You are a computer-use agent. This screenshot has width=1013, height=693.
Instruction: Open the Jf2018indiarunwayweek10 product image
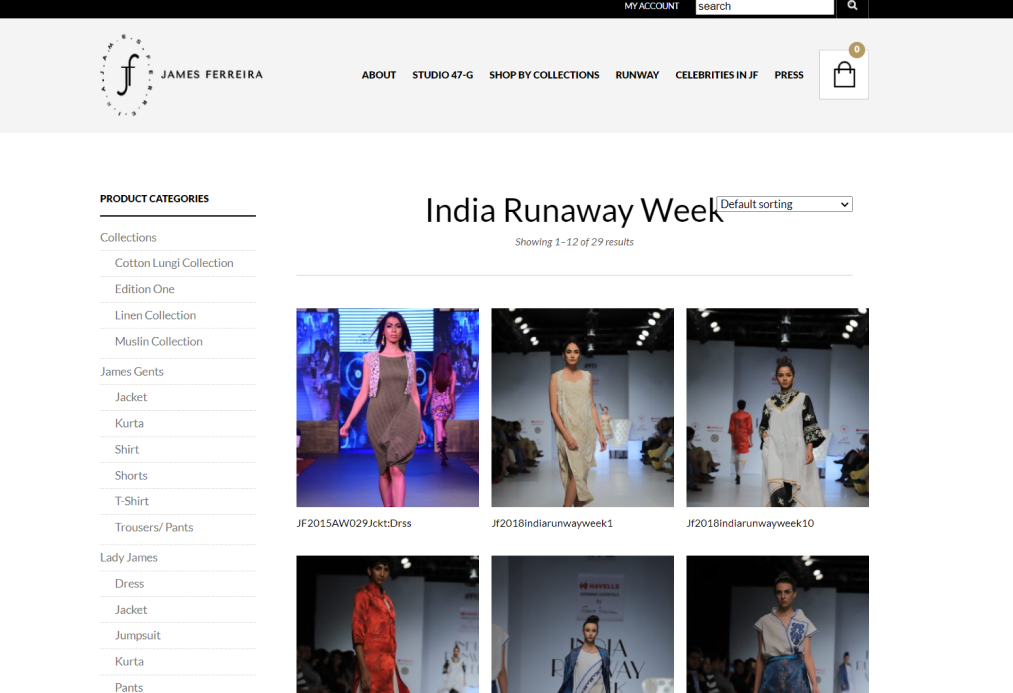click(x=777, y=408)
